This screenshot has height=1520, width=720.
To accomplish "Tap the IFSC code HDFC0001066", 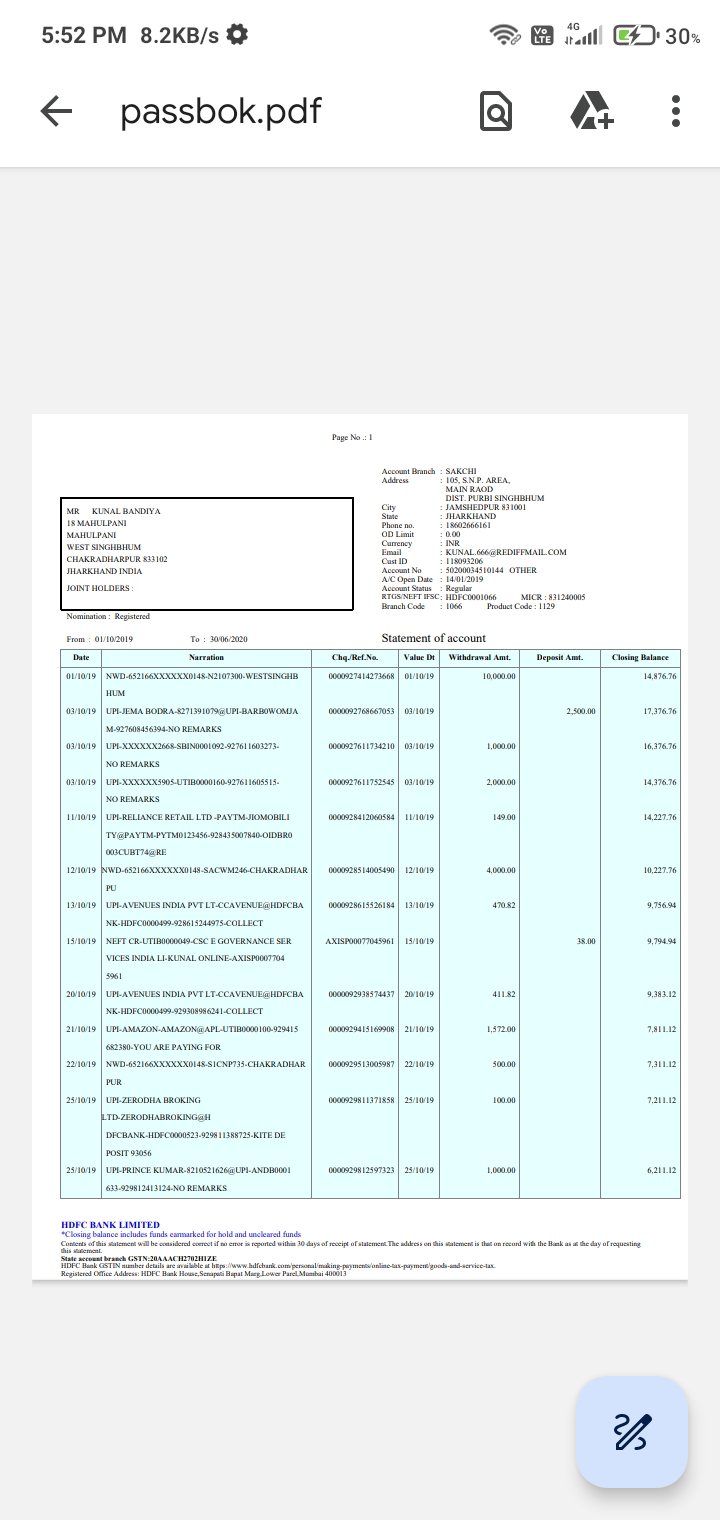I will [x=471, y=597].
